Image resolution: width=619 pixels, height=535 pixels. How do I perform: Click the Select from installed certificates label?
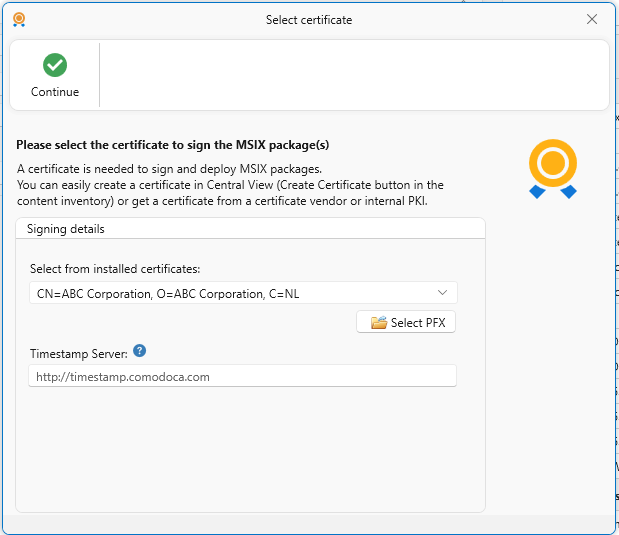[115, 268]
